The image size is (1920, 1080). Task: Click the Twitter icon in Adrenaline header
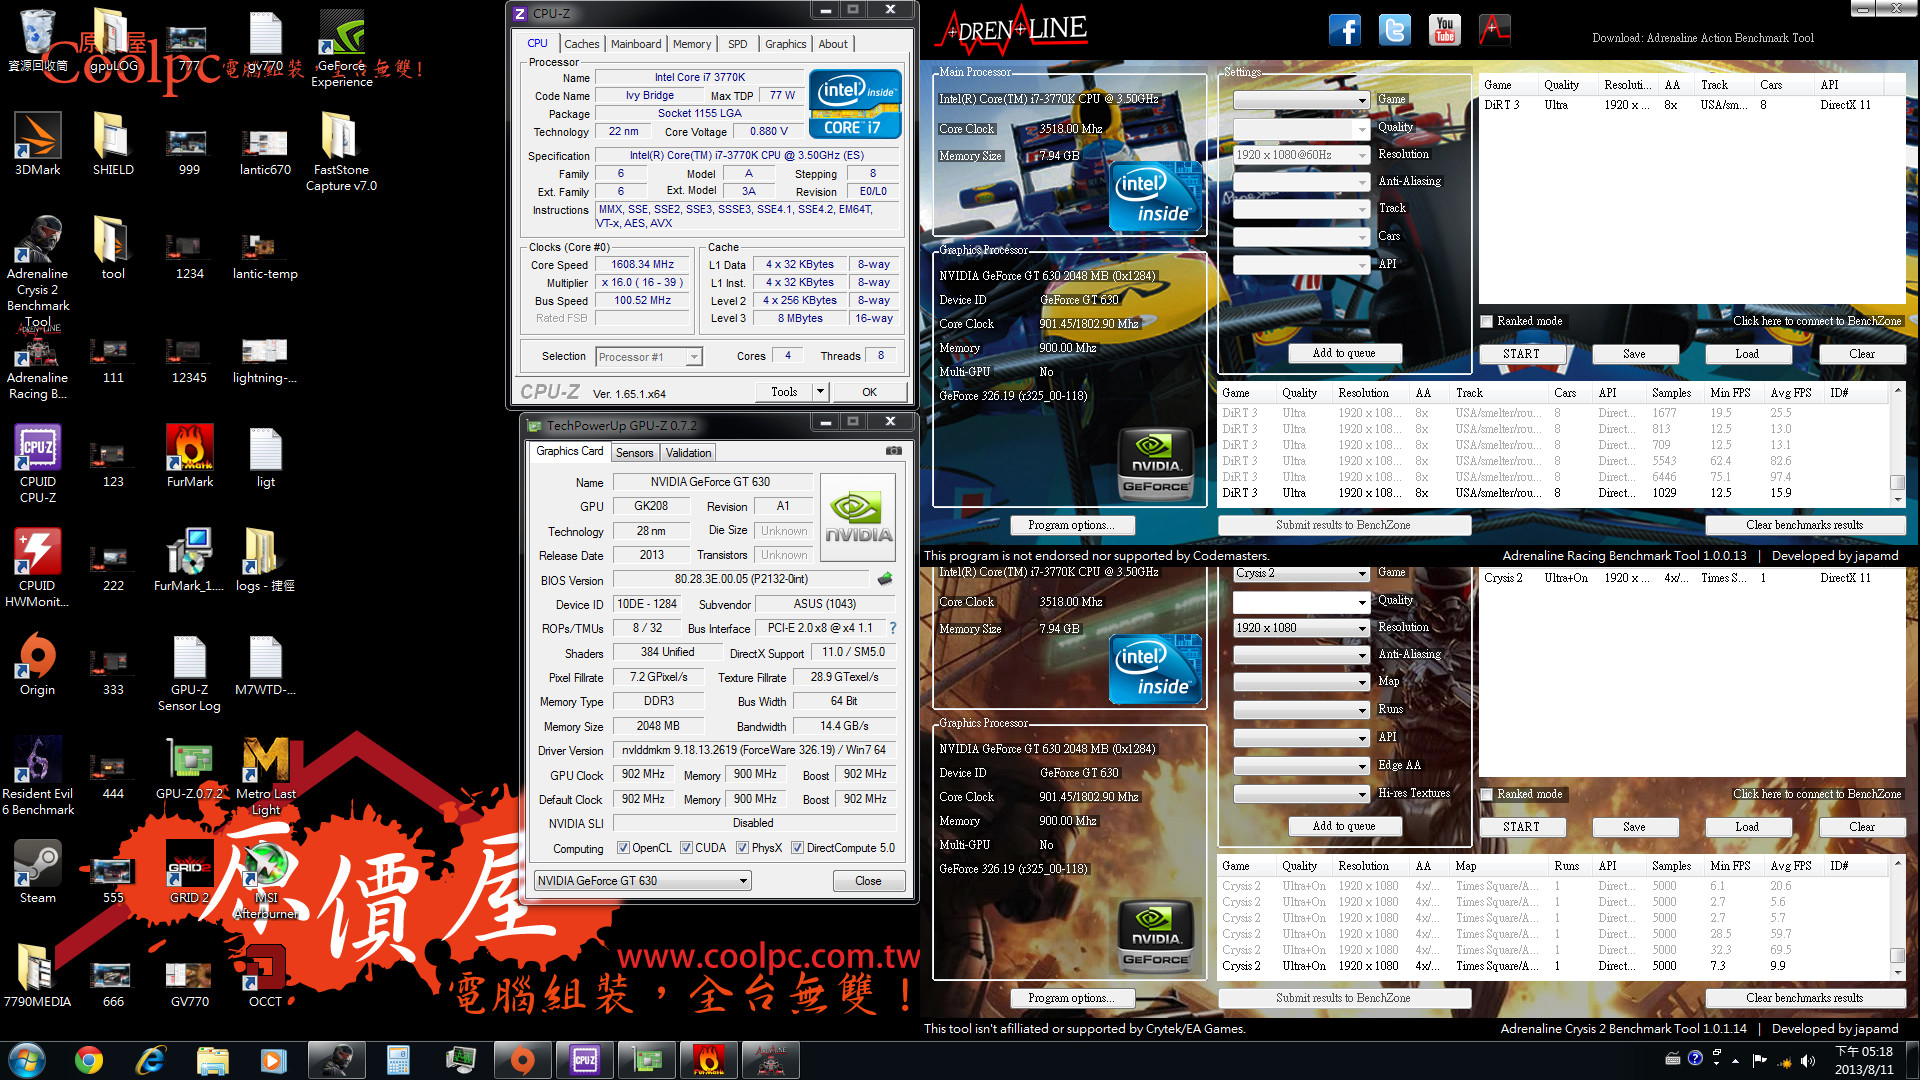[x=1394, y=30]
